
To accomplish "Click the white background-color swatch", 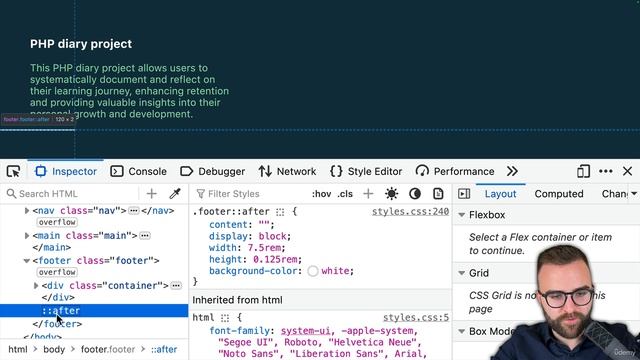I will (x=313, y=271).
